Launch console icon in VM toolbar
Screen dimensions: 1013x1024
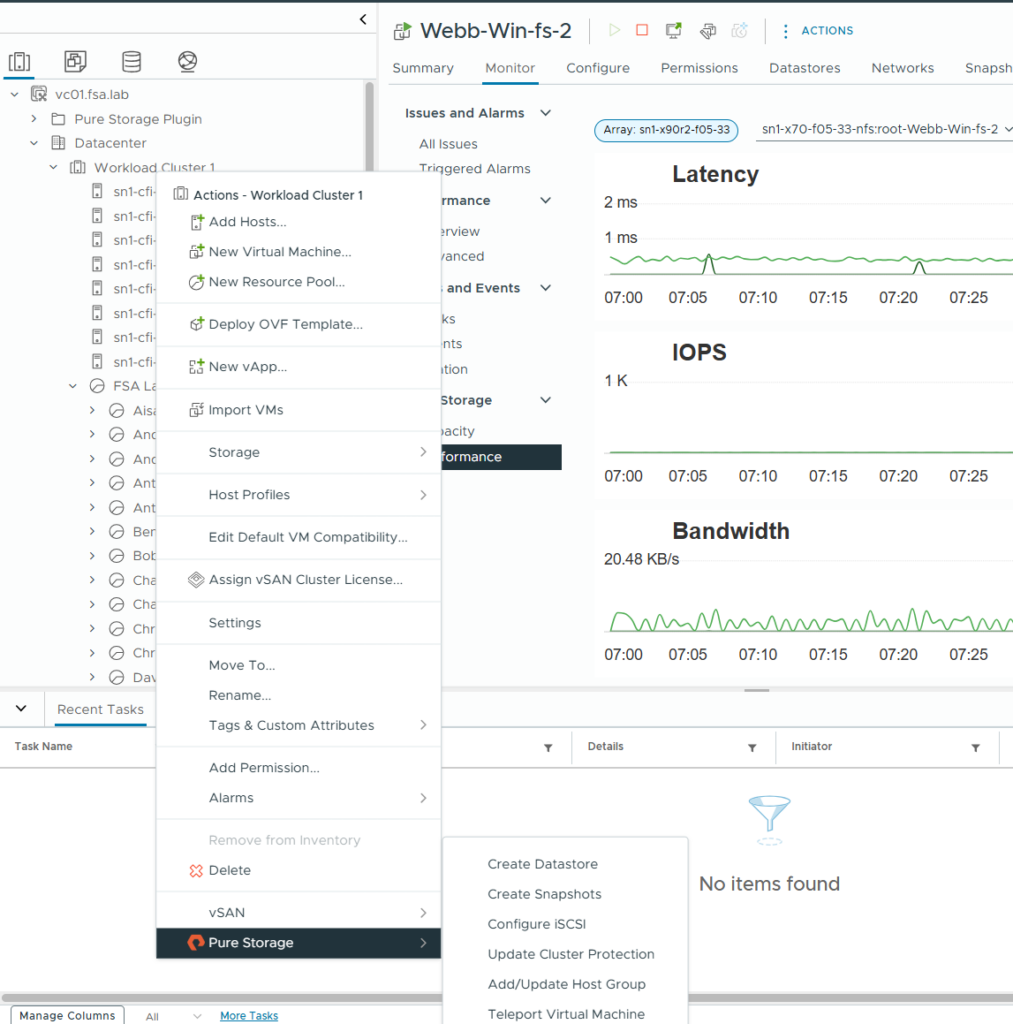click(673, 30)
